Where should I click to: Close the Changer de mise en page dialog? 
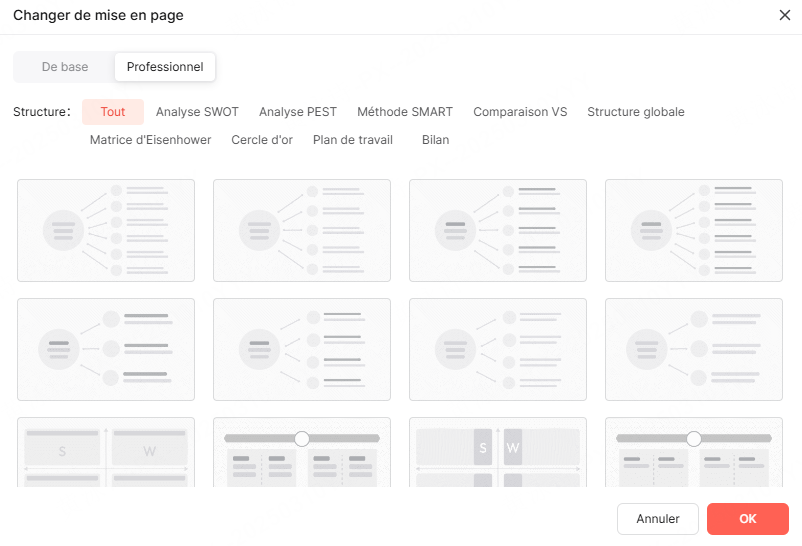tap(784, 15)
